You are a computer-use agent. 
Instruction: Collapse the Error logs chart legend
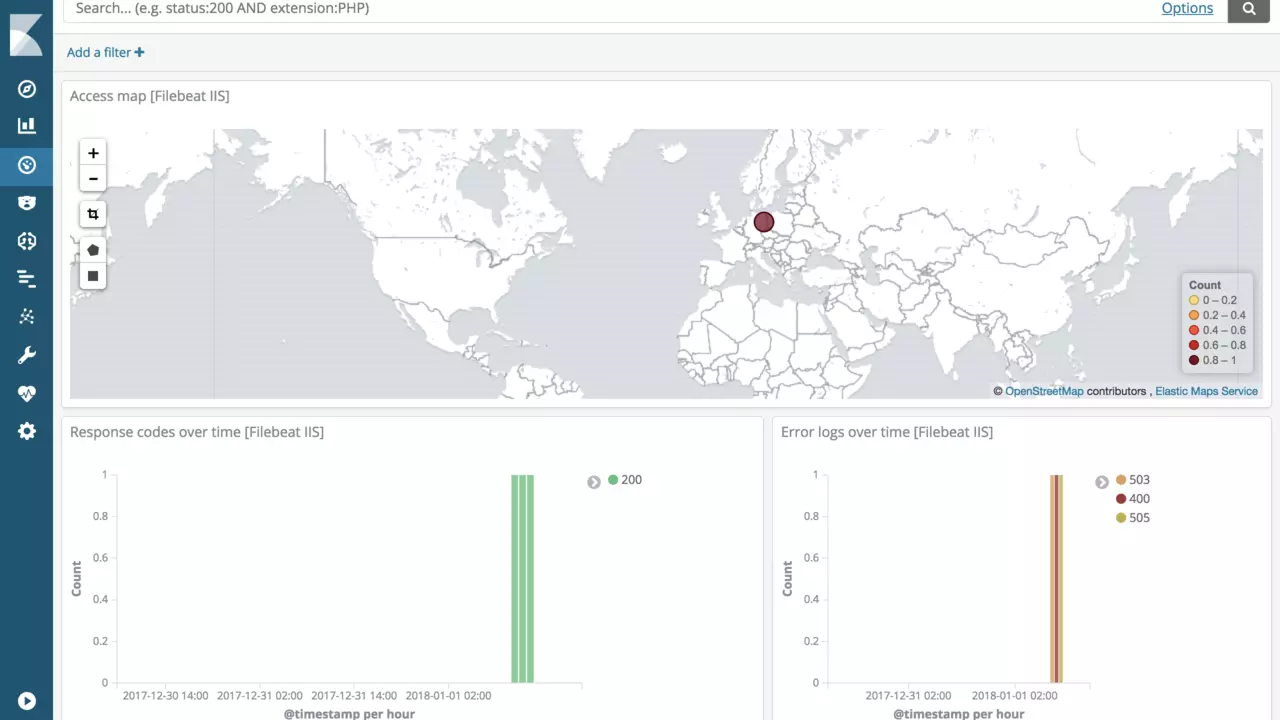pyautogui.click(x=1102, y=482)
